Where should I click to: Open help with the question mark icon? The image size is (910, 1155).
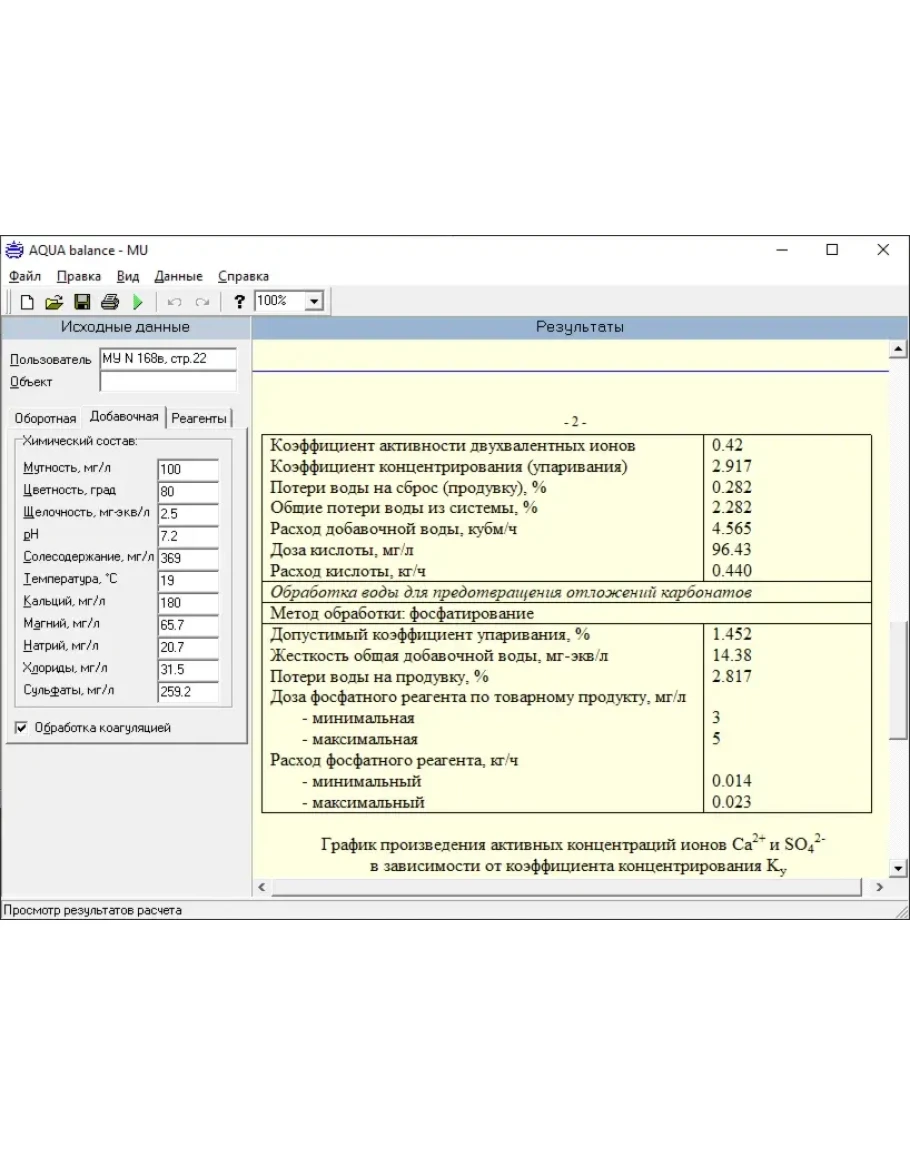click(x=239, y=302)
